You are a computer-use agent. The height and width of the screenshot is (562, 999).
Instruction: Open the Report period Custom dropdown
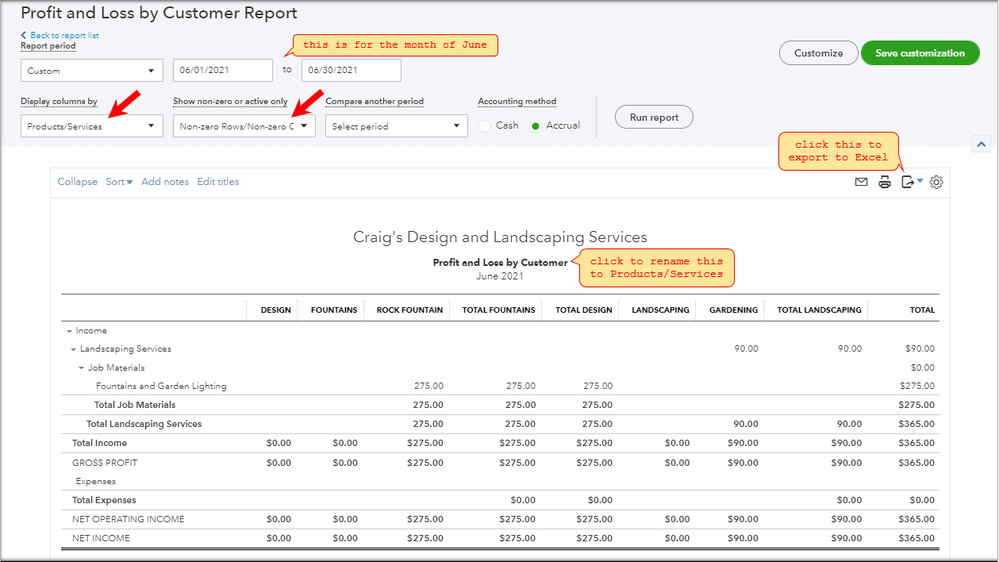click(92, 70)
